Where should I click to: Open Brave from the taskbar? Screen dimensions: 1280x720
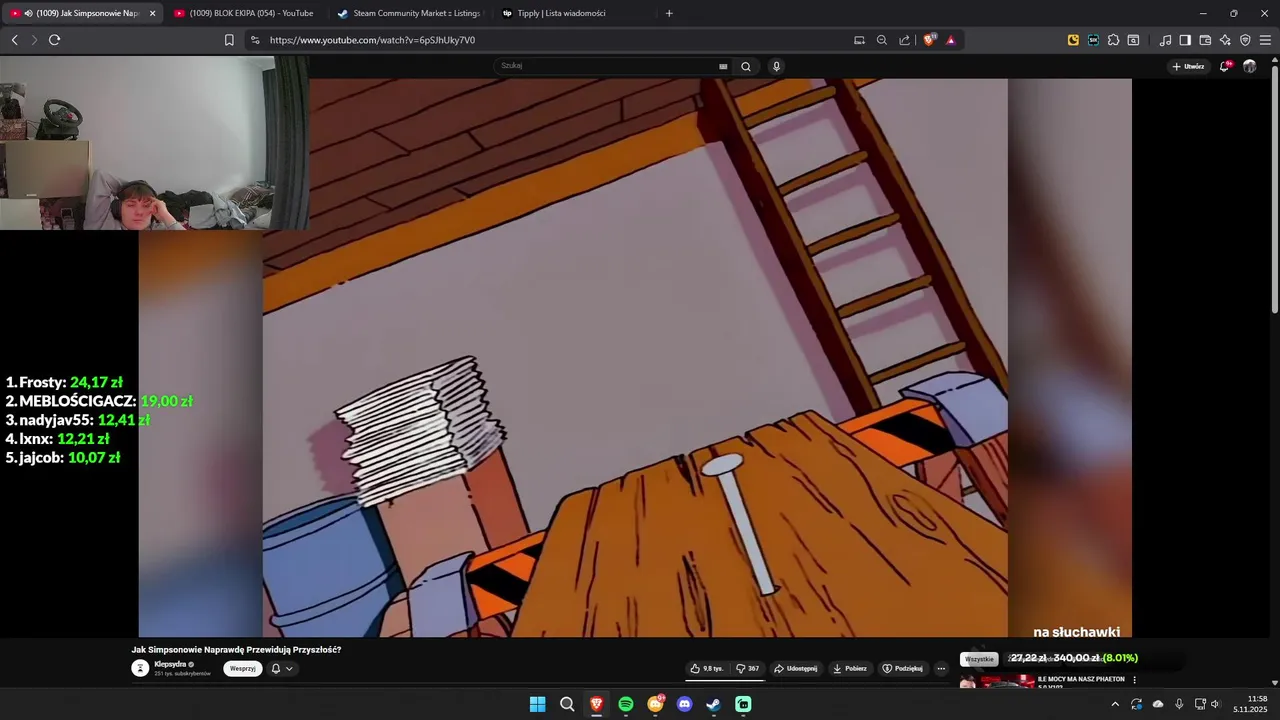(x=596, y=704)
